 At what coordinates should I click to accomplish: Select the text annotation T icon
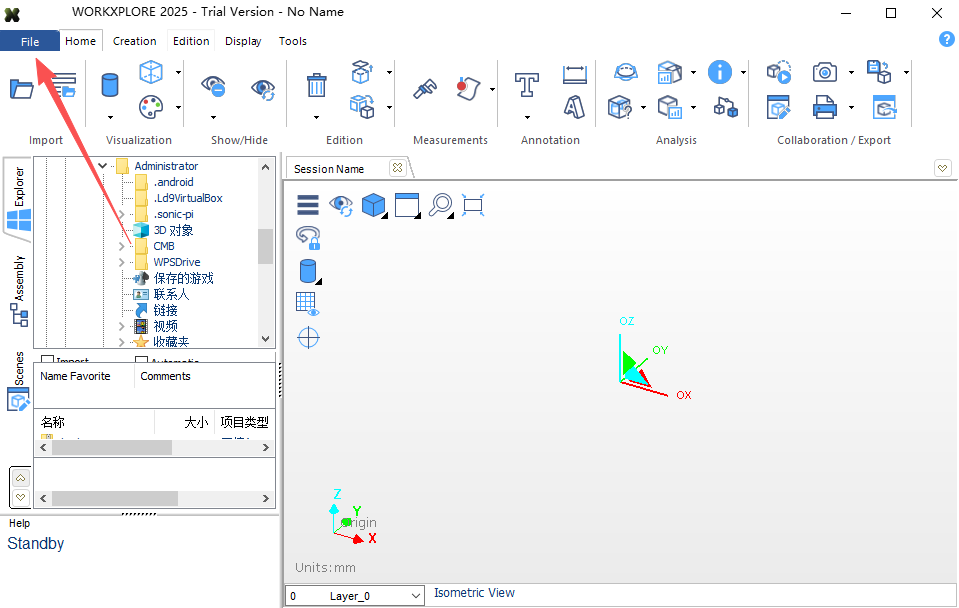[x=527, y=85]
